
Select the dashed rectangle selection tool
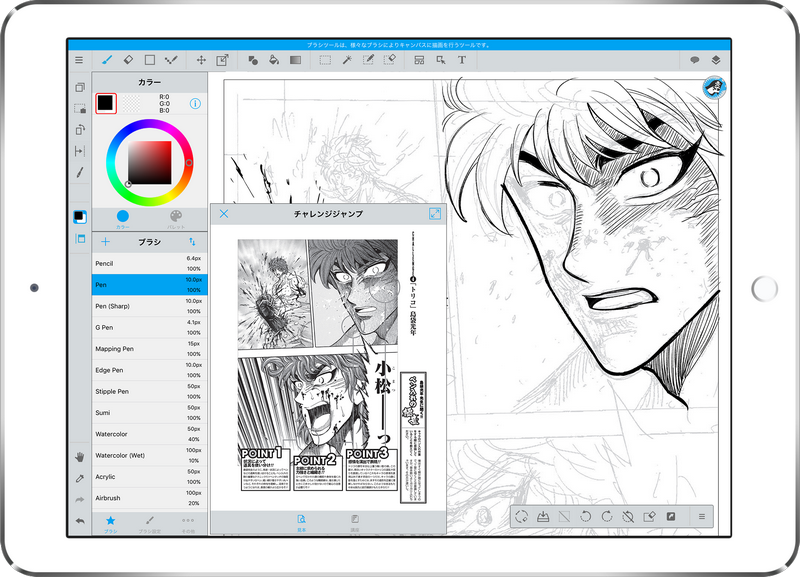(325, 60)
